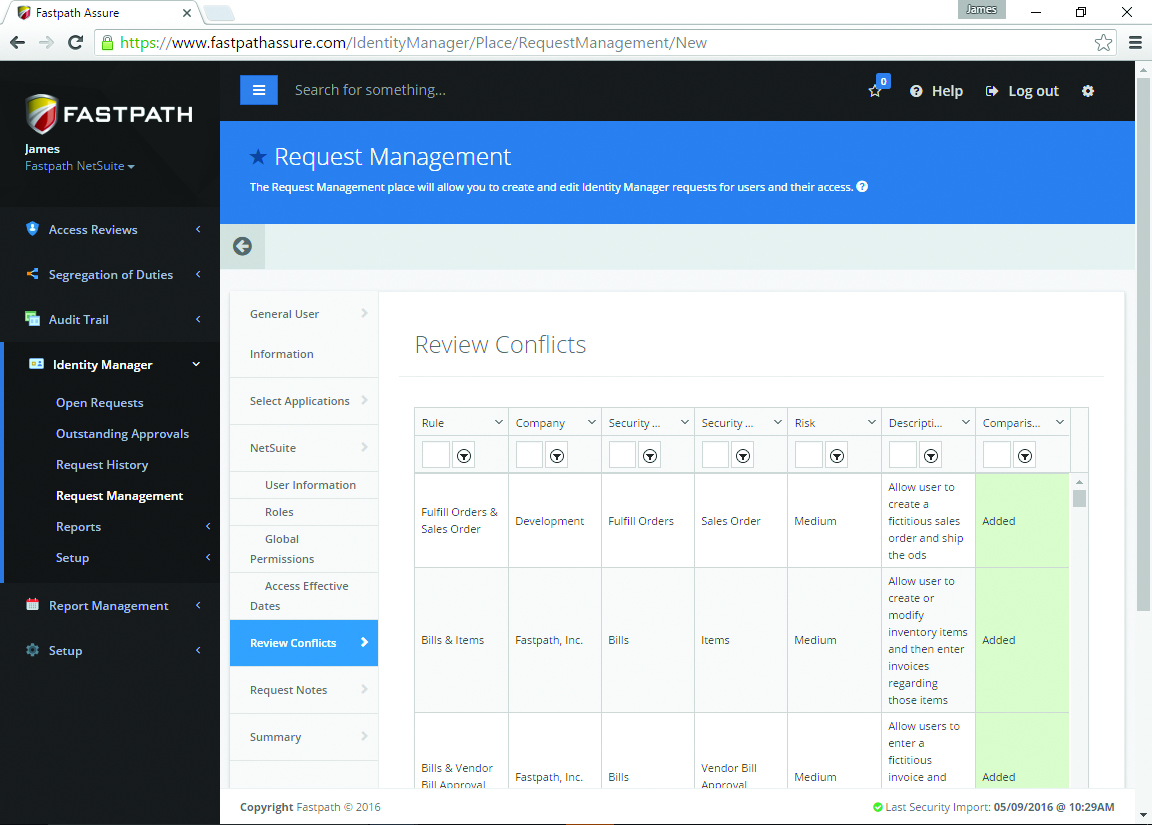This screenshot has height=825, width=1152.
Task: Select the Global Permissions sub-step
Action: point(304,549)
